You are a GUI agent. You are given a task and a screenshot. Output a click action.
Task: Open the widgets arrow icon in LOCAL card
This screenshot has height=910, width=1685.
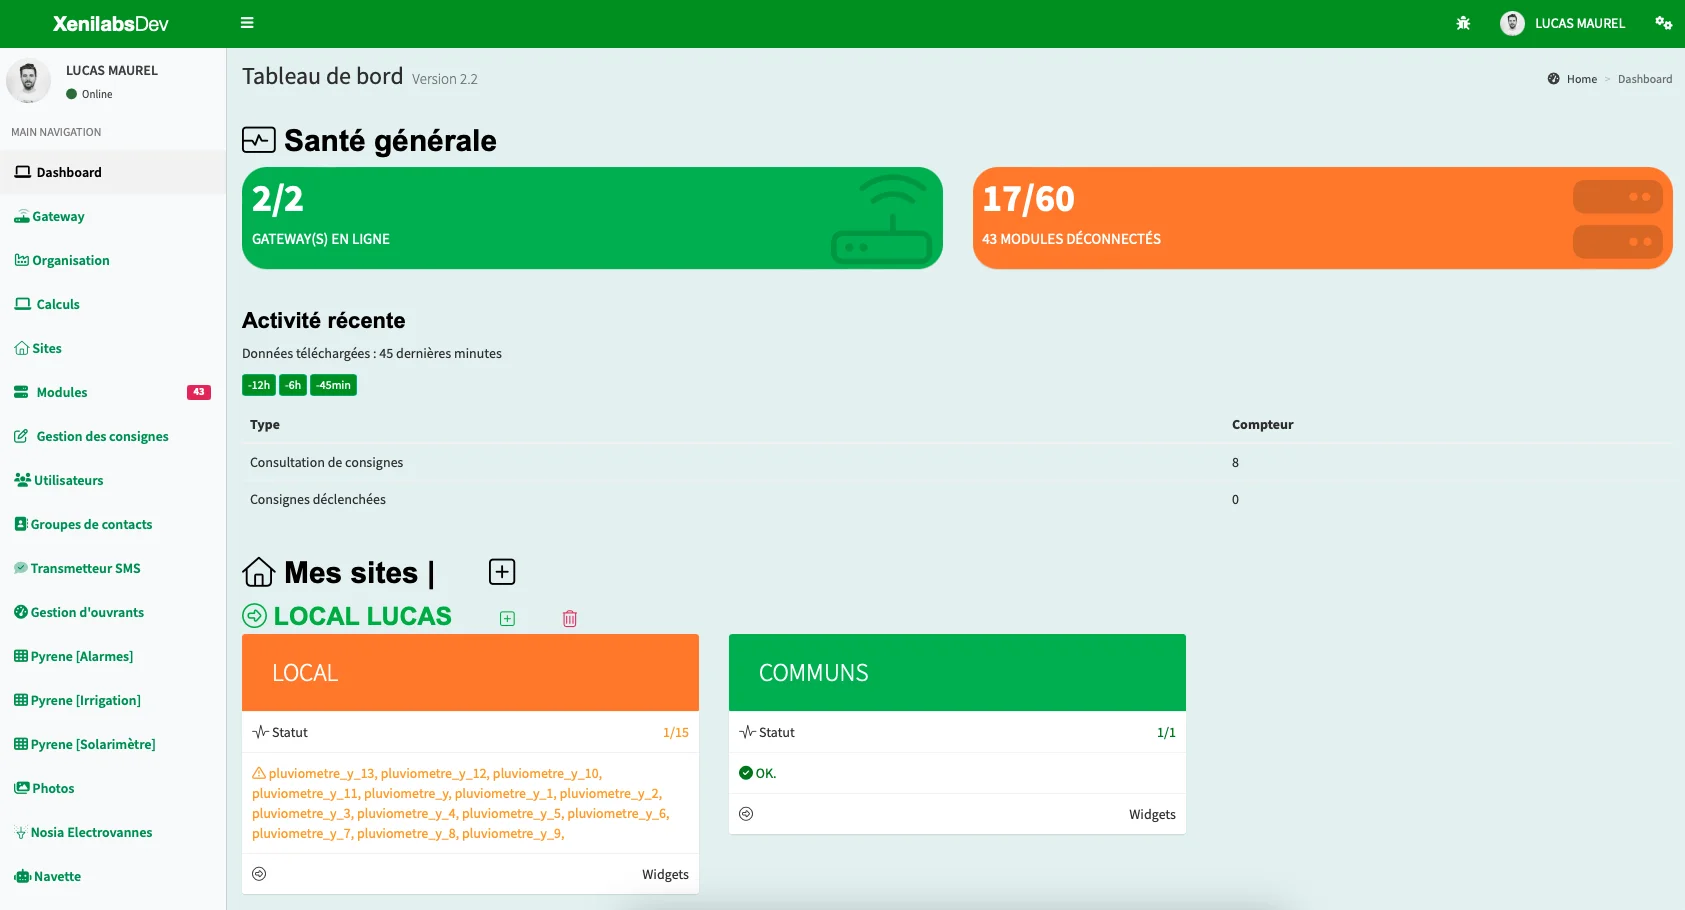[259, 874]
